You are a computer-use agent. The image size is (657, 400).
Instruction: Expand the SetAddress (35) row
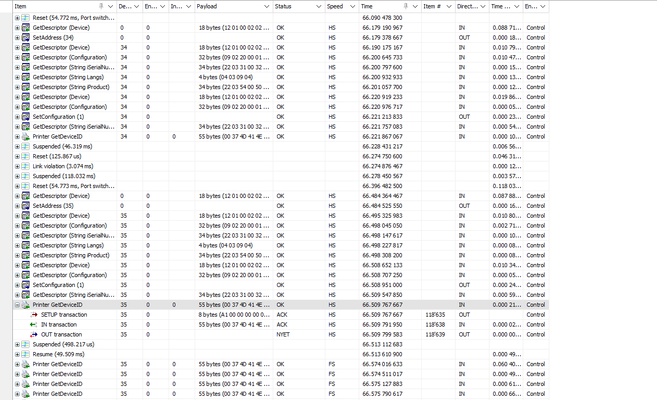click(17, 206)
